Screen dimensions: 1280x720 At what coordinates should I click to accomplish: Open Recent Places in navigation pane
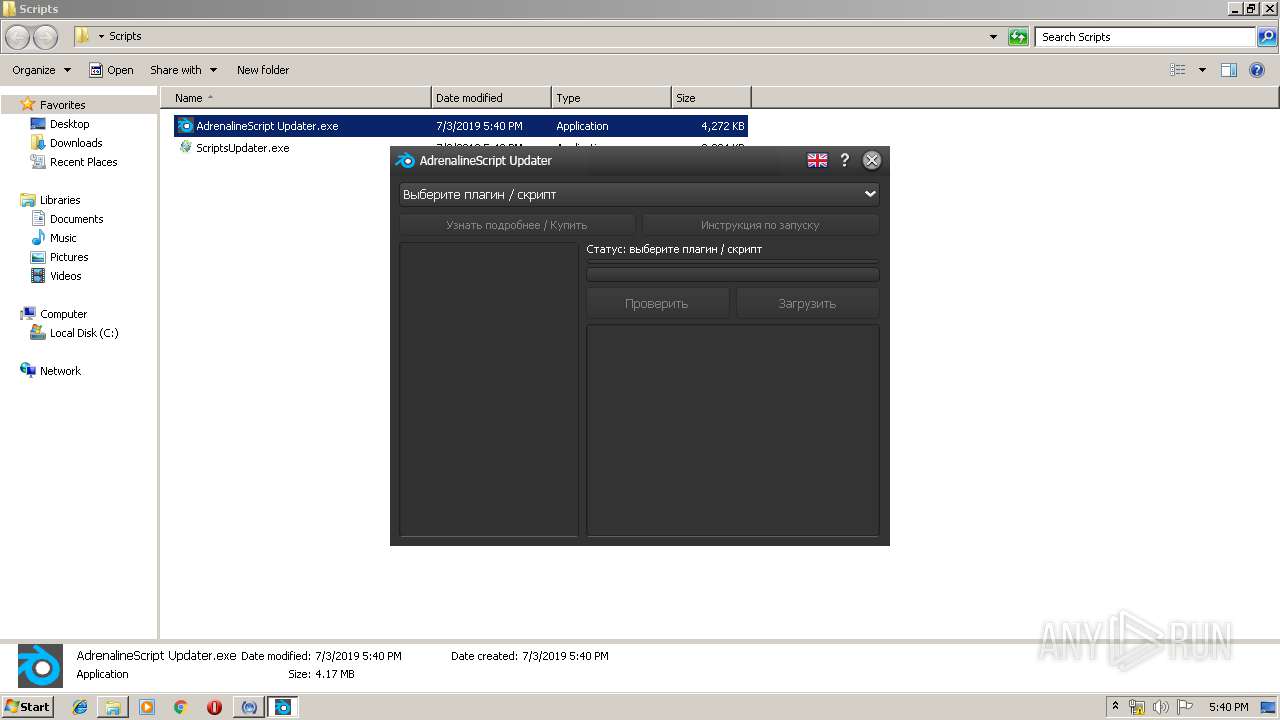click(84, 162)
